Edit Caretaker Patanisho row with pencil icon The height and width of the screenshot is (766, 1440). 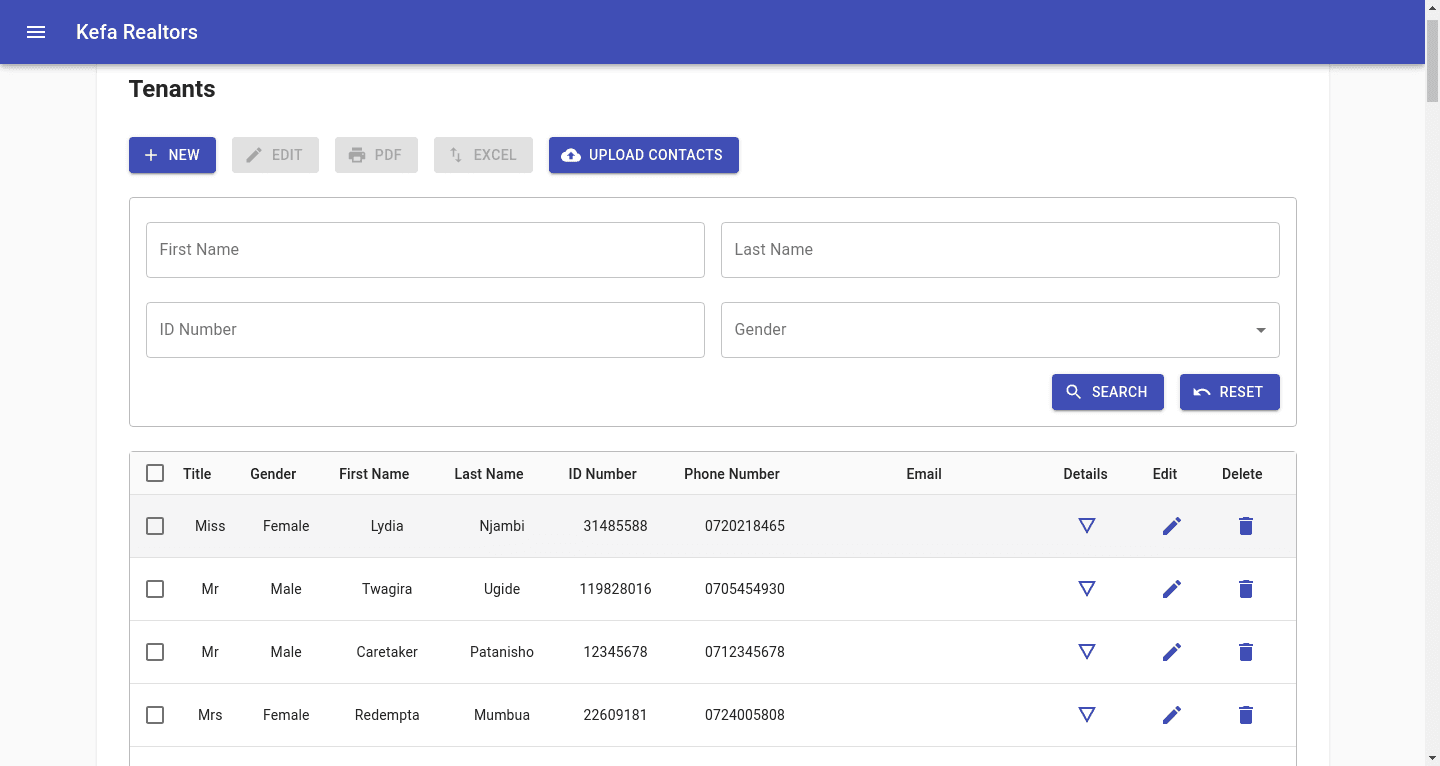pyautogui.click(x=1172, y=652)
